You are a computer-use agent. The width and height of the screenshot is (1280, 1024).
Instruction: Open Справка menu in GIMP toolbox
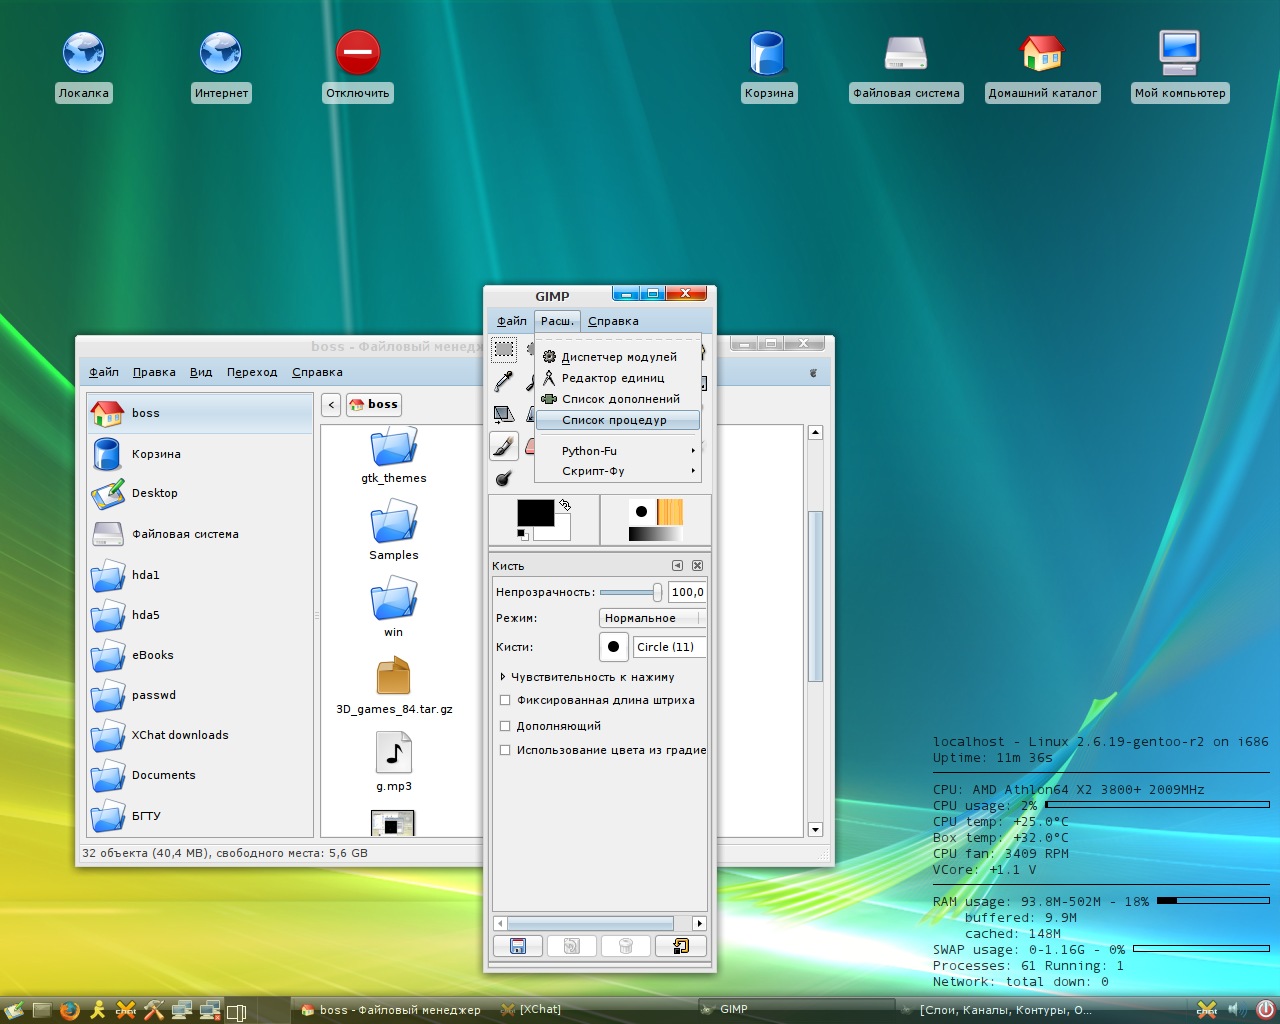click(613, 321)
